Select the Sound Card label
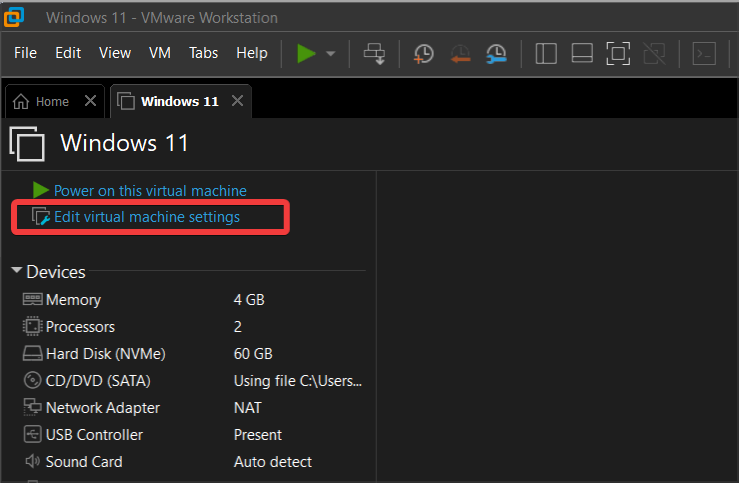This screenshot has width=739, height=483. click(84, 462)
